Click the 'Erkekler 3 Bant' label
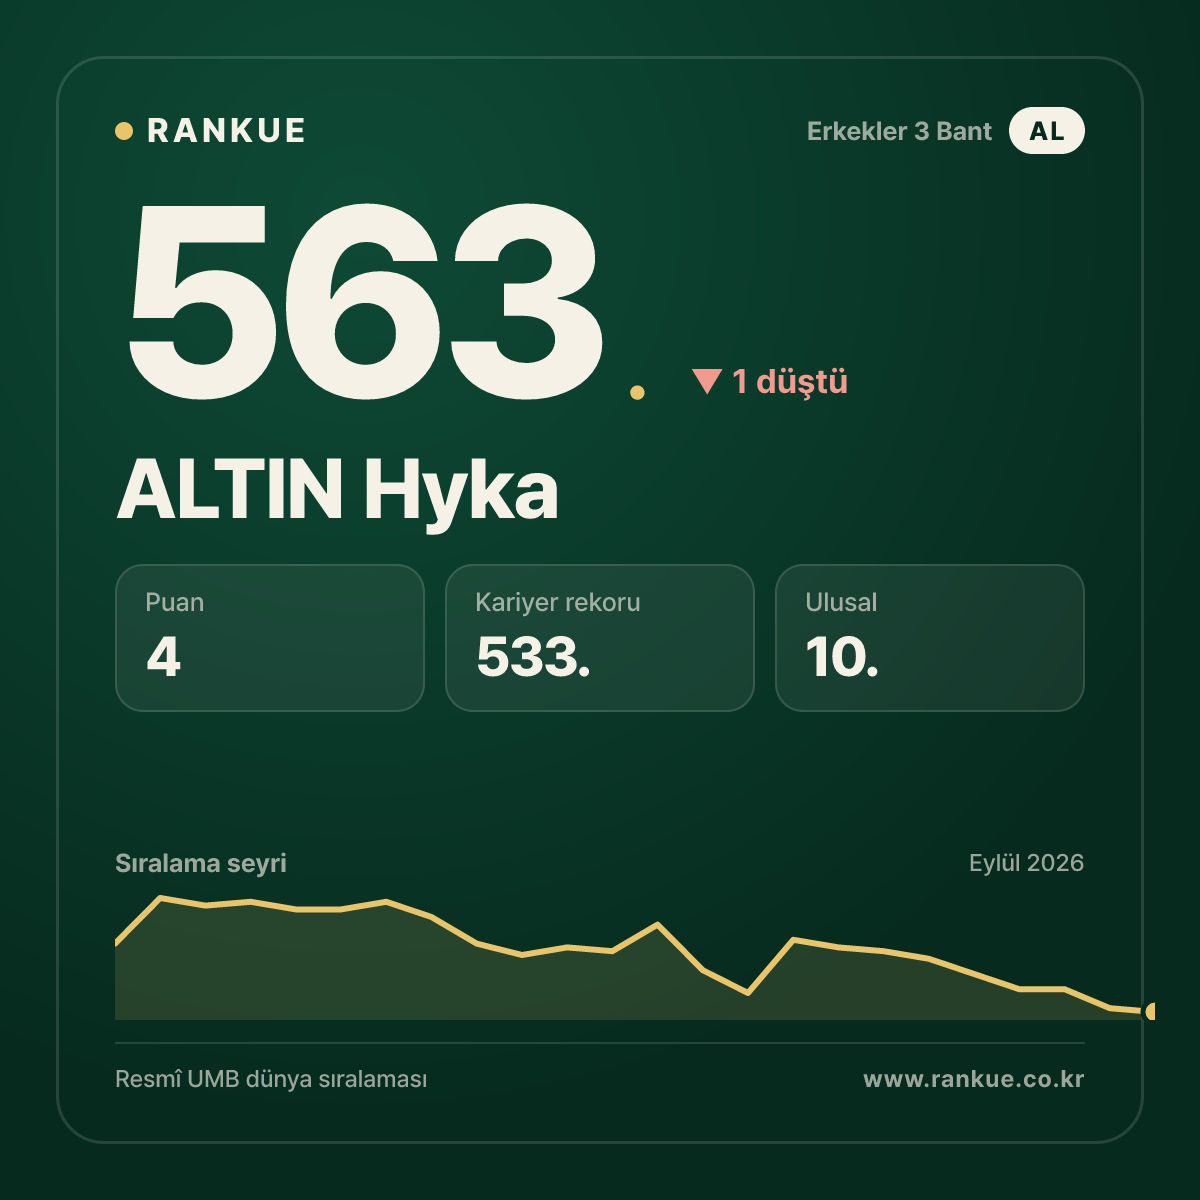 tap(899, 131)
